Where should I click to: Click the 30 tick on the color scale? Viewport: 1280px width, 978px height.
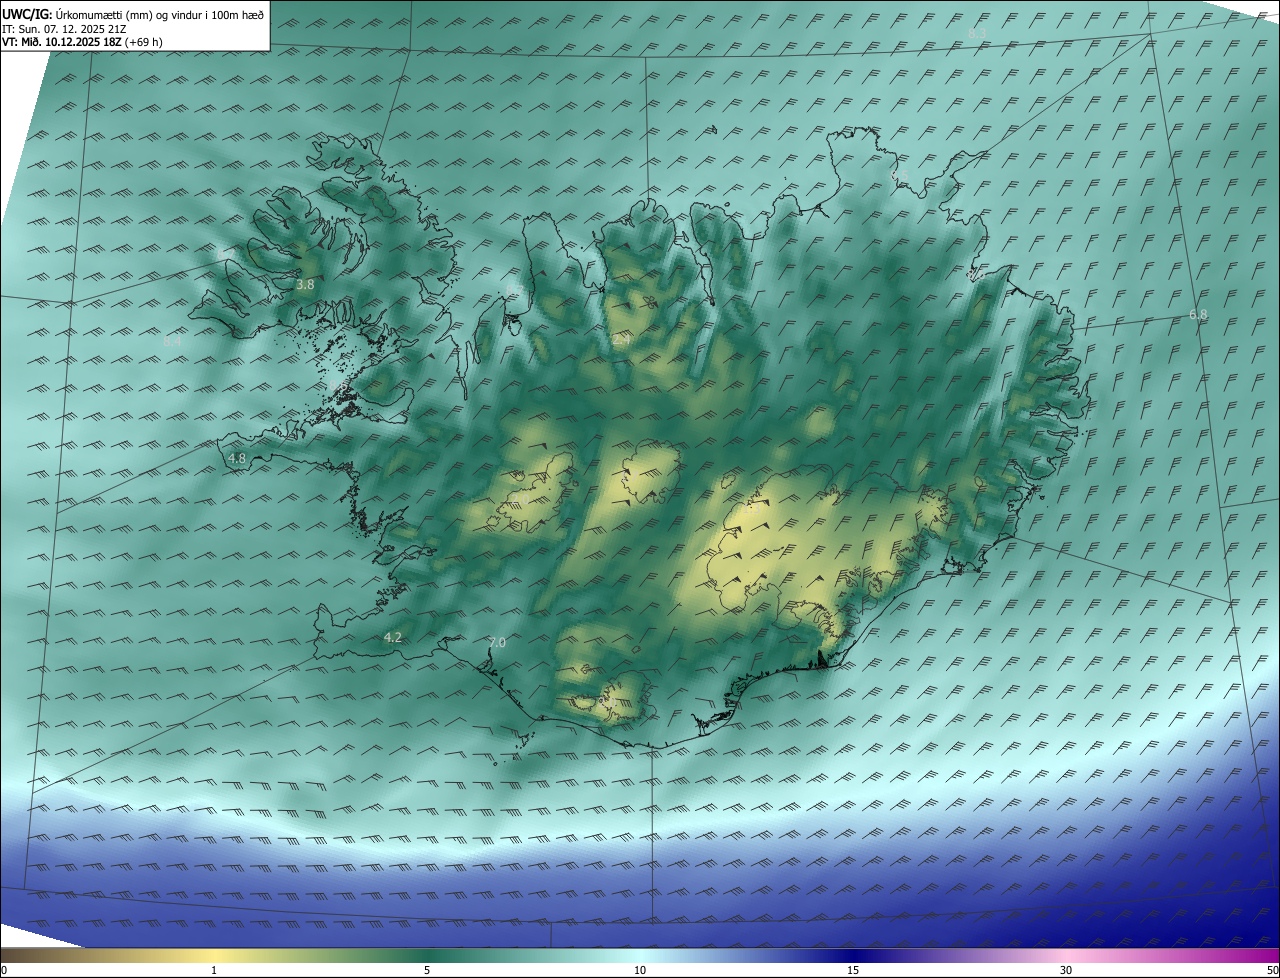[x=1066, y=970]
